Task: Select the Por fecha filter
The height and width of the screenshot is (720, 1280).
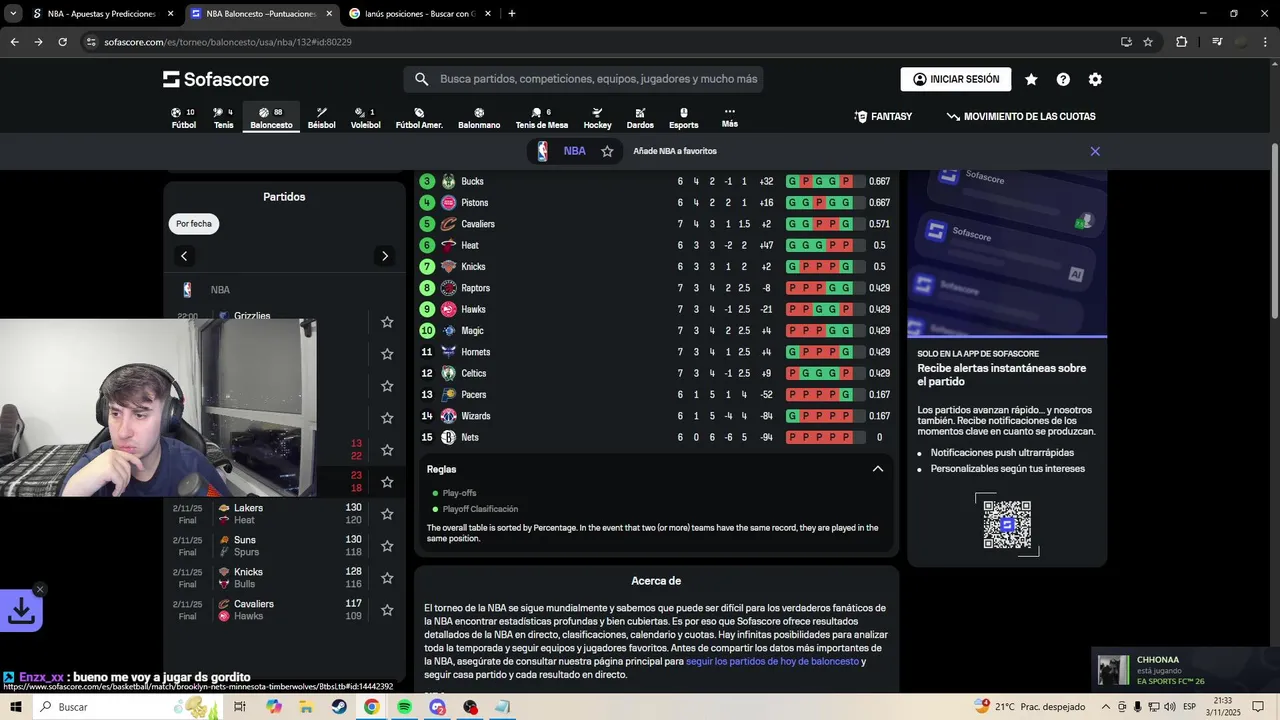Action: point(194,224)
